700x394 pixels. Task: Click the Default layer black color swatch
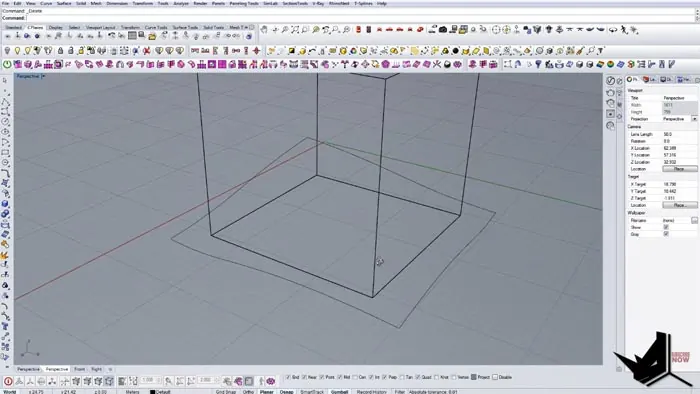coord(152,392)
